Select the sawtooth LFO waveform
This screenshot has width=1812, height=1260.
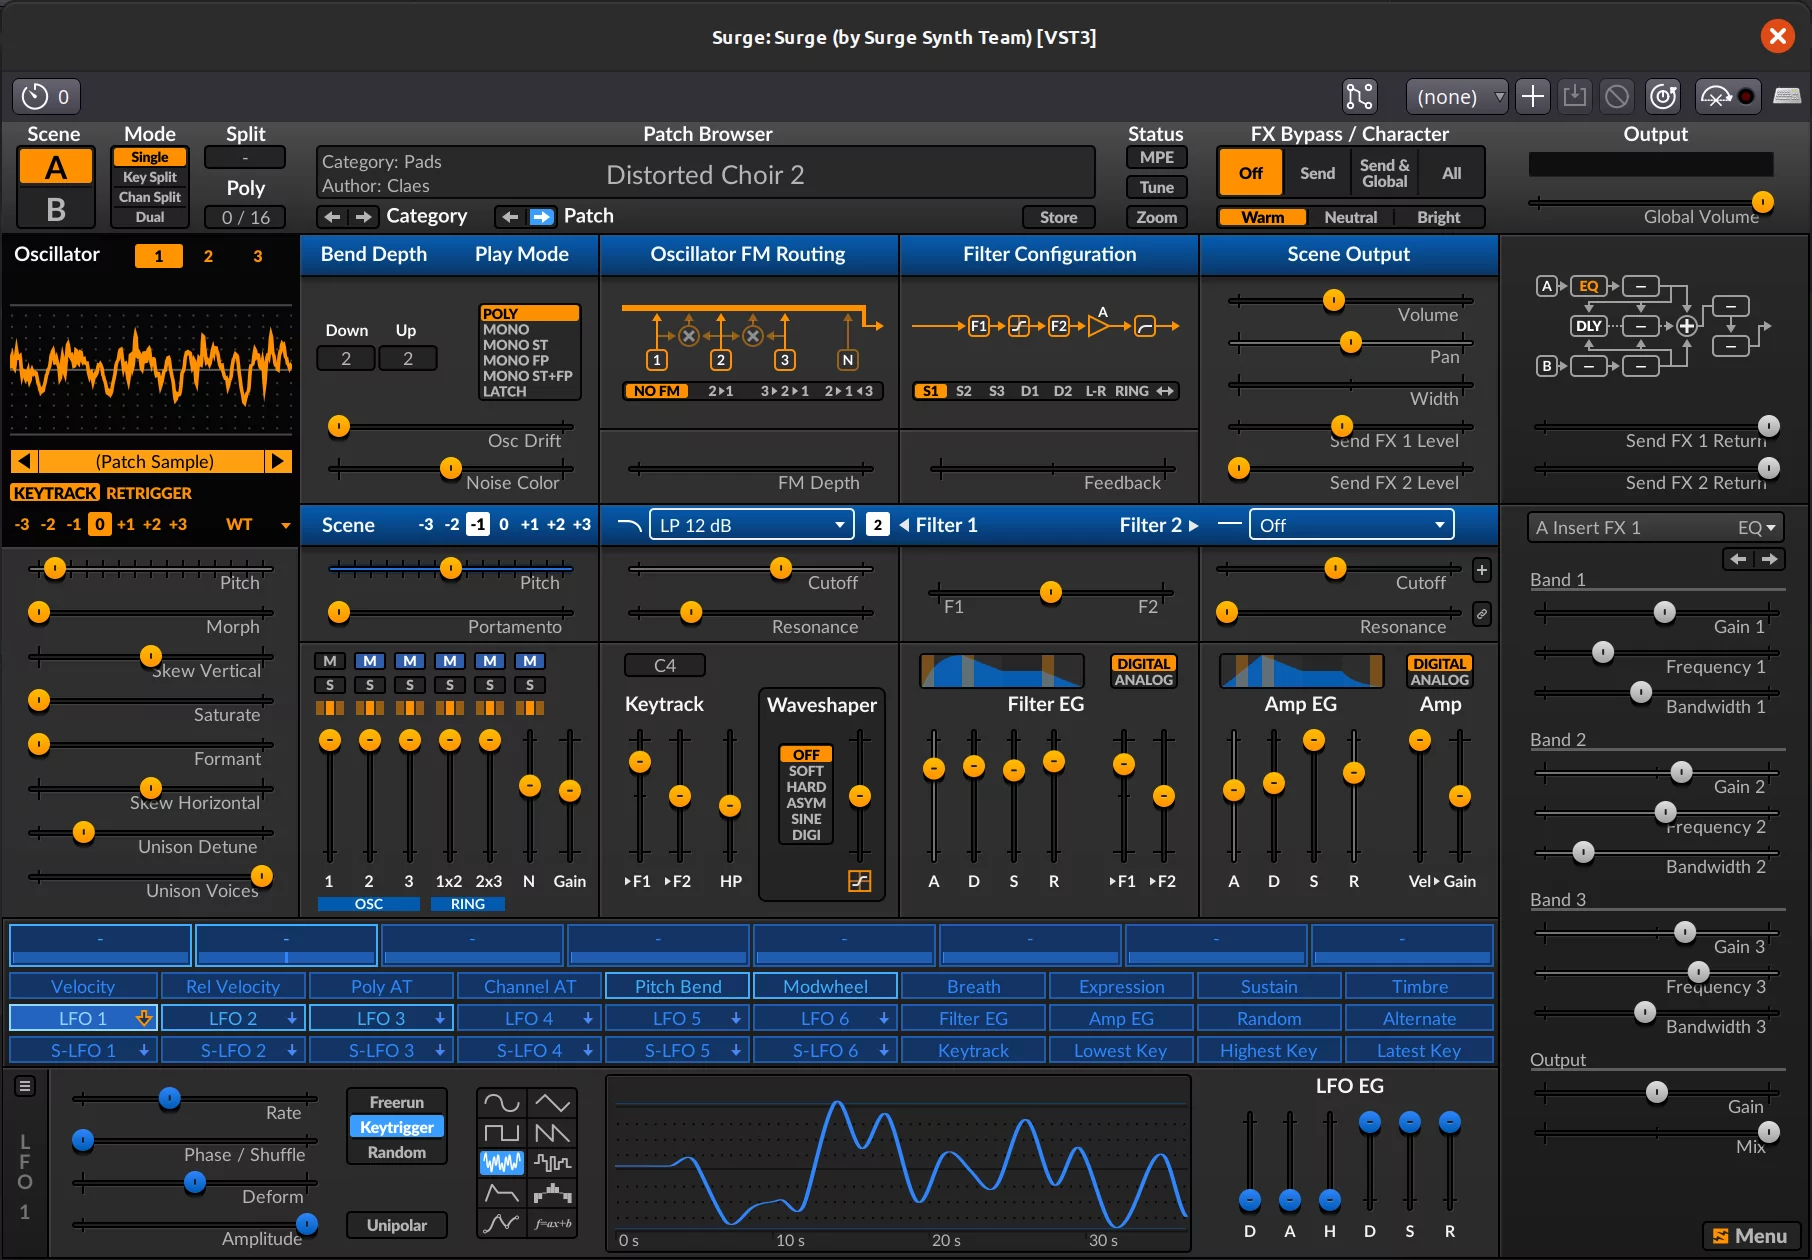click(553, 1133)
